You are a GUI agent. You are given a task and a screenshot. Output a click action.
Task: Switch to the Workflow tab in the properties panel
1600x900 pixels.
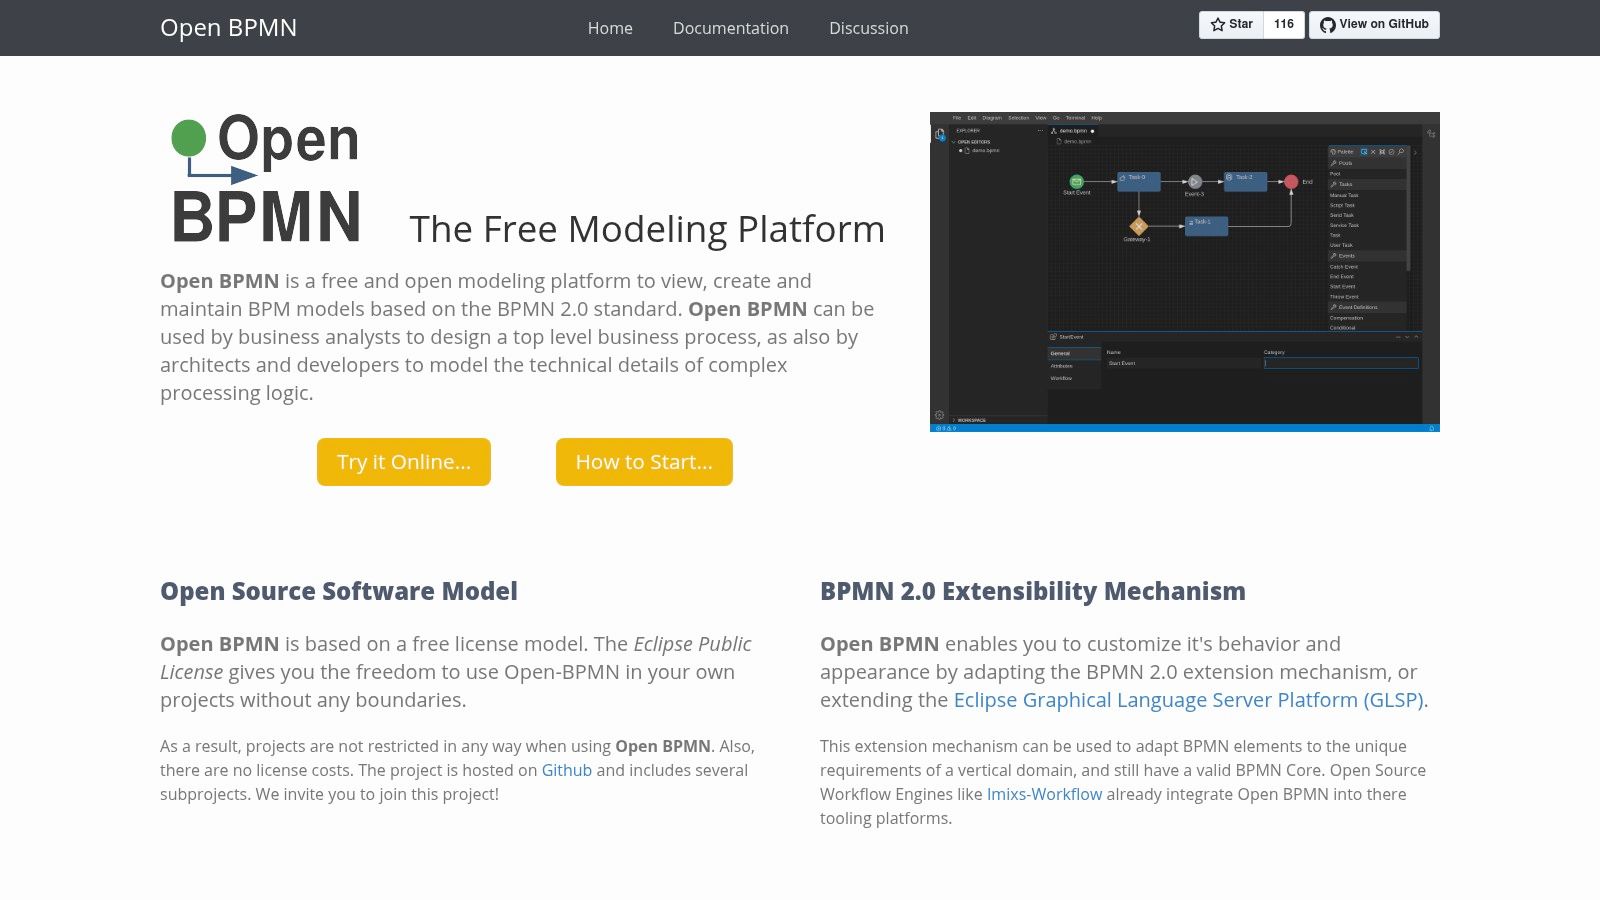1062,378
